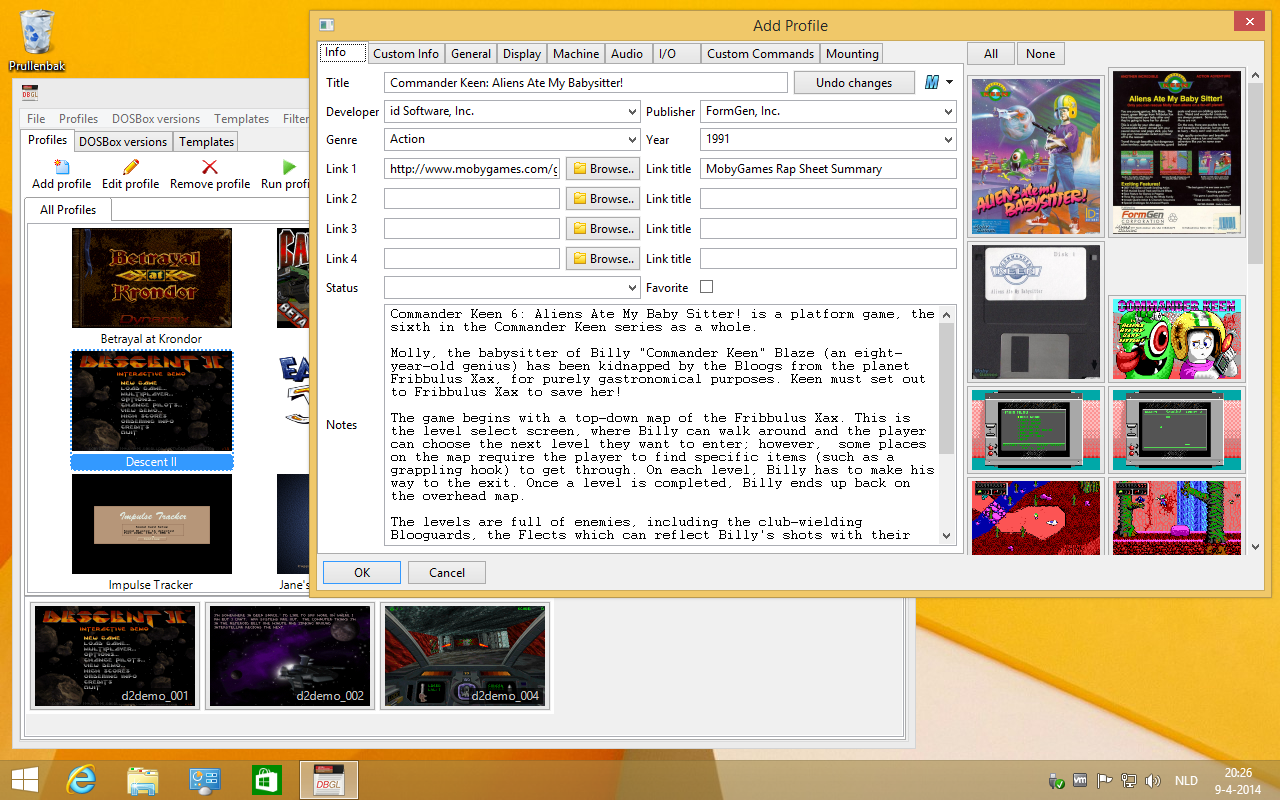Open the Windows Store taskbar icon

[266, 780]
